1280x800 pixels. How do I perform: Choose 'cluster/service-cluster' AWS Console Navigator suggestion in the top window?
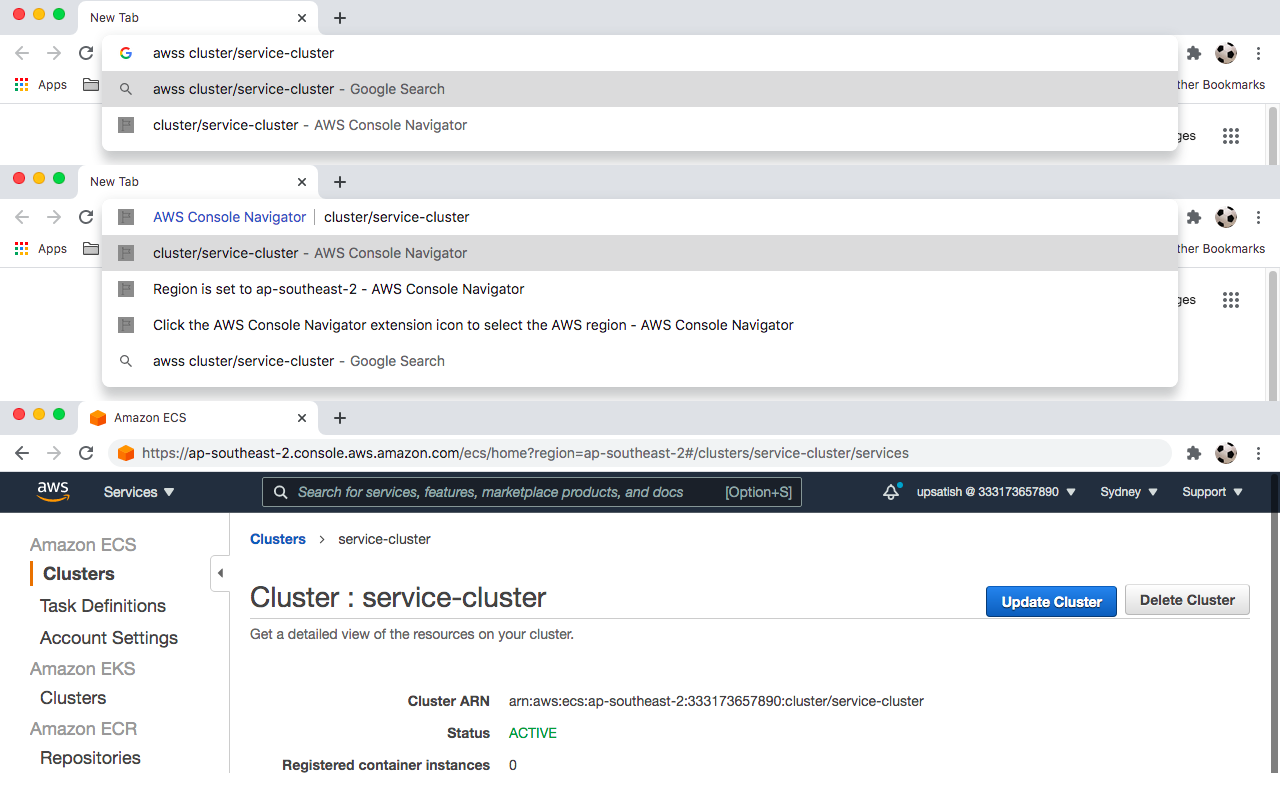pyautogui.click(x=640, y=125)
